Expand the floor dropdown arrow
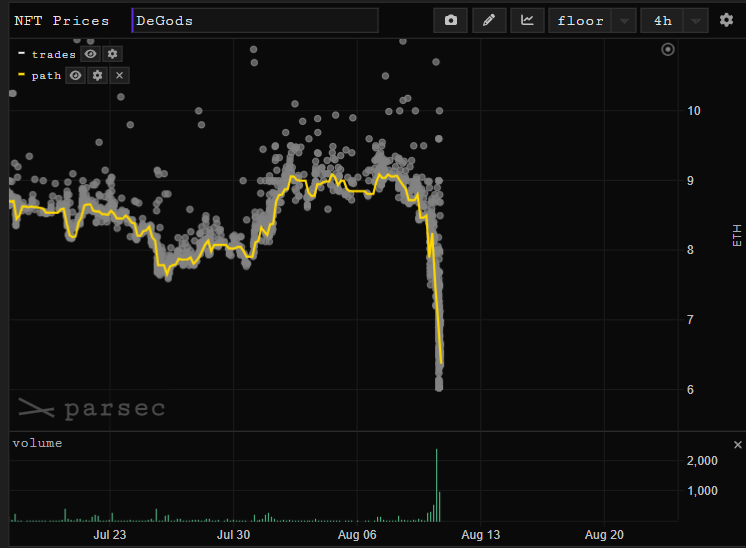Screen dimensions: 746x548 (624, 20)
